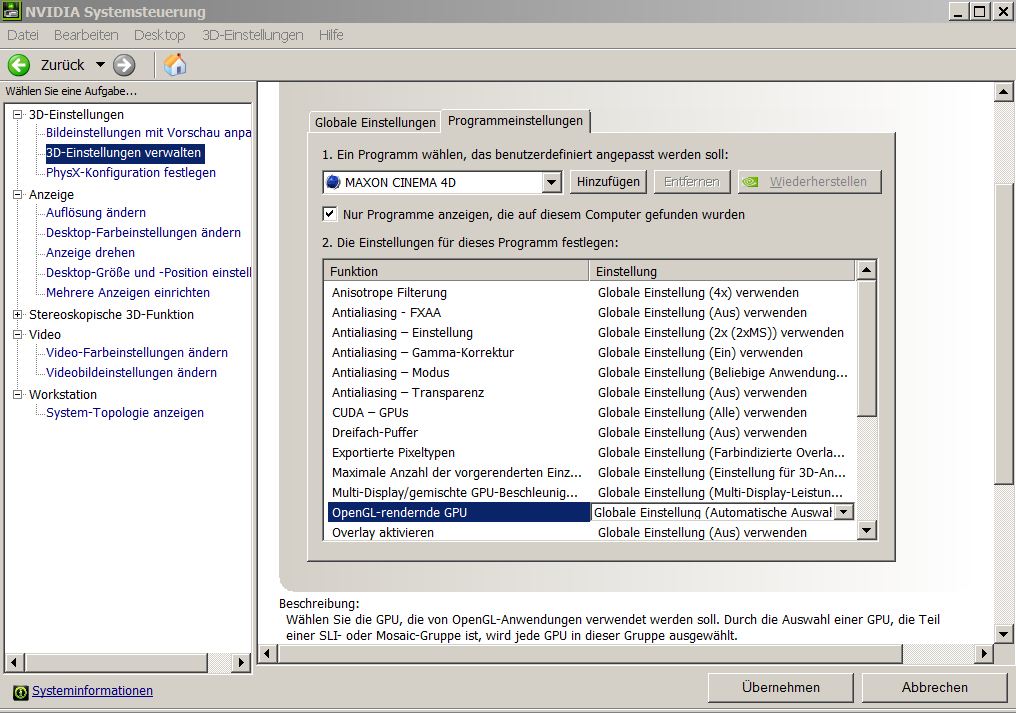Select the Anisotrope Filterung row
Screen dimensions: 1016x713
coord(590,293)
